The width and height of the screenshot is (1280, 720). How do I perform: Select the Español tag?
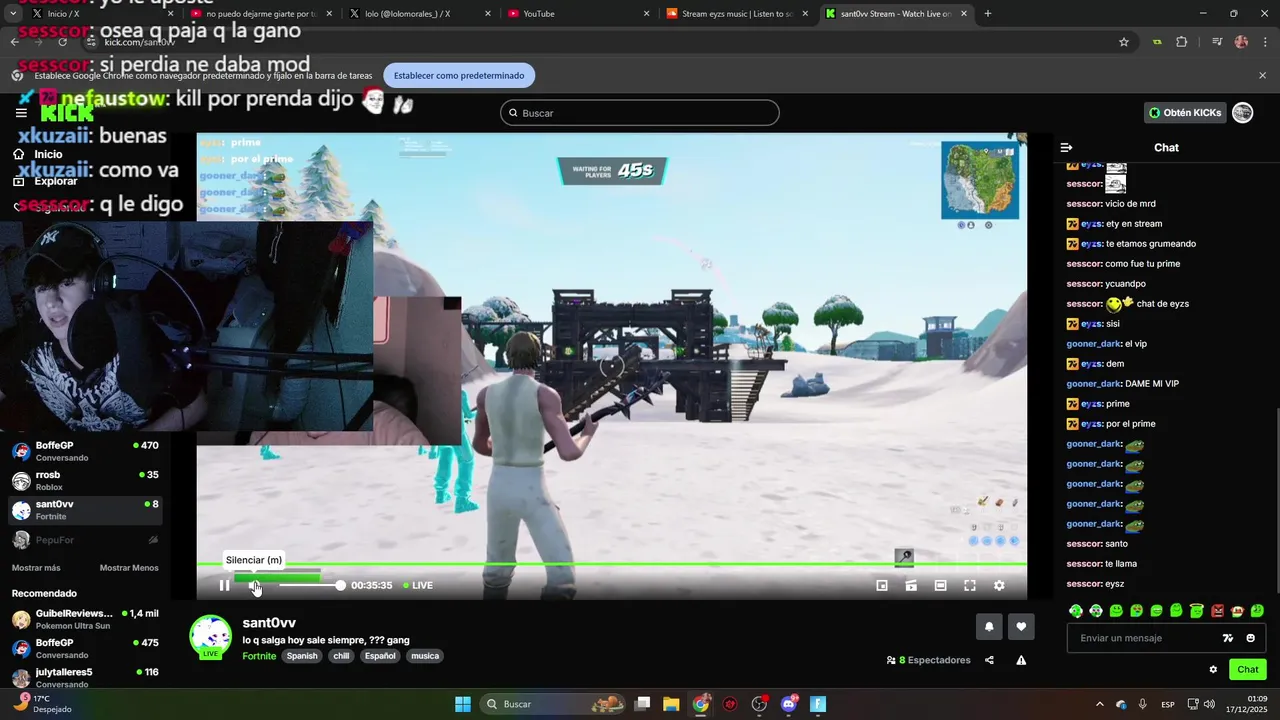380,656
